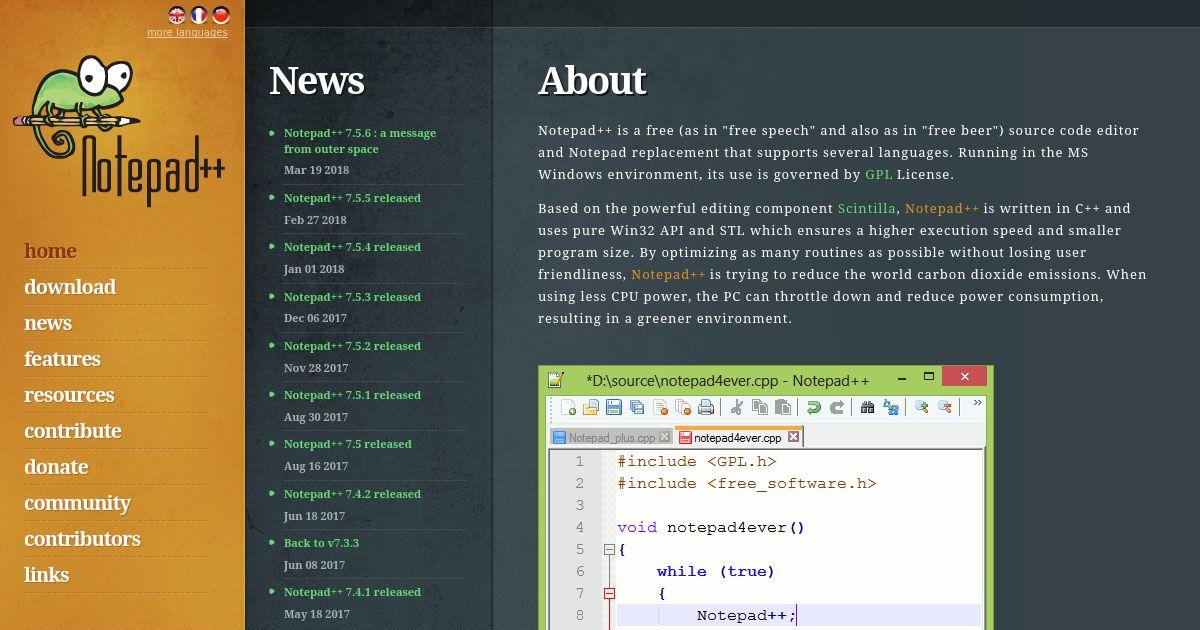Close the notepad4ever.cpp tab with its X

pos(793,437)
